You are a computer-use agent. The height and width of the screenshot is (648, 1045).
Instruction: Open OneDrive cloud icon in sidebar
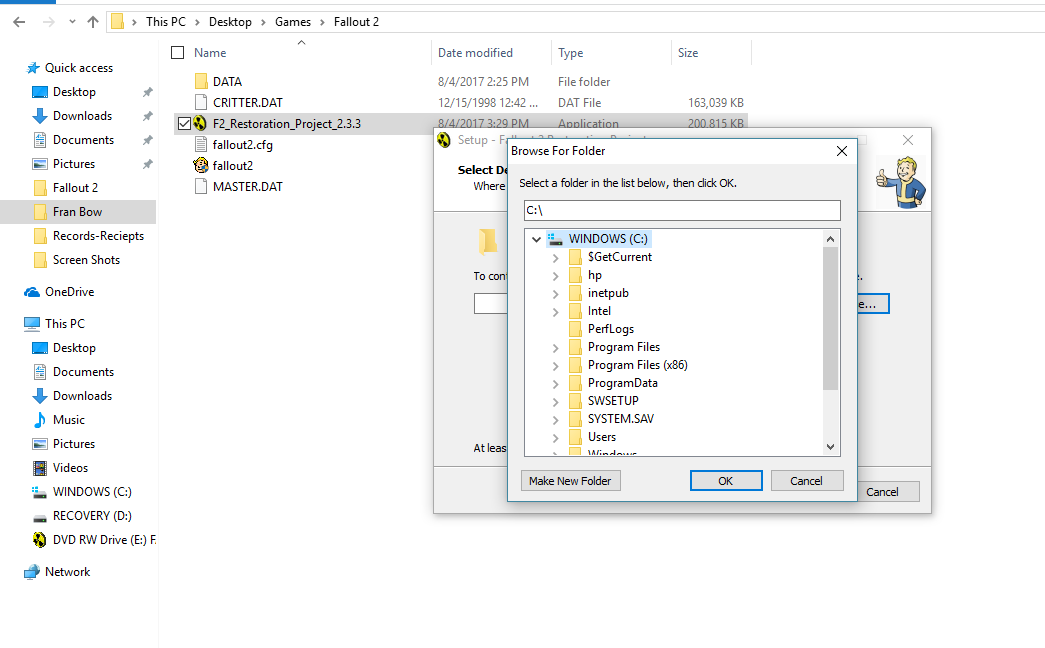click(x=32, y=292)
